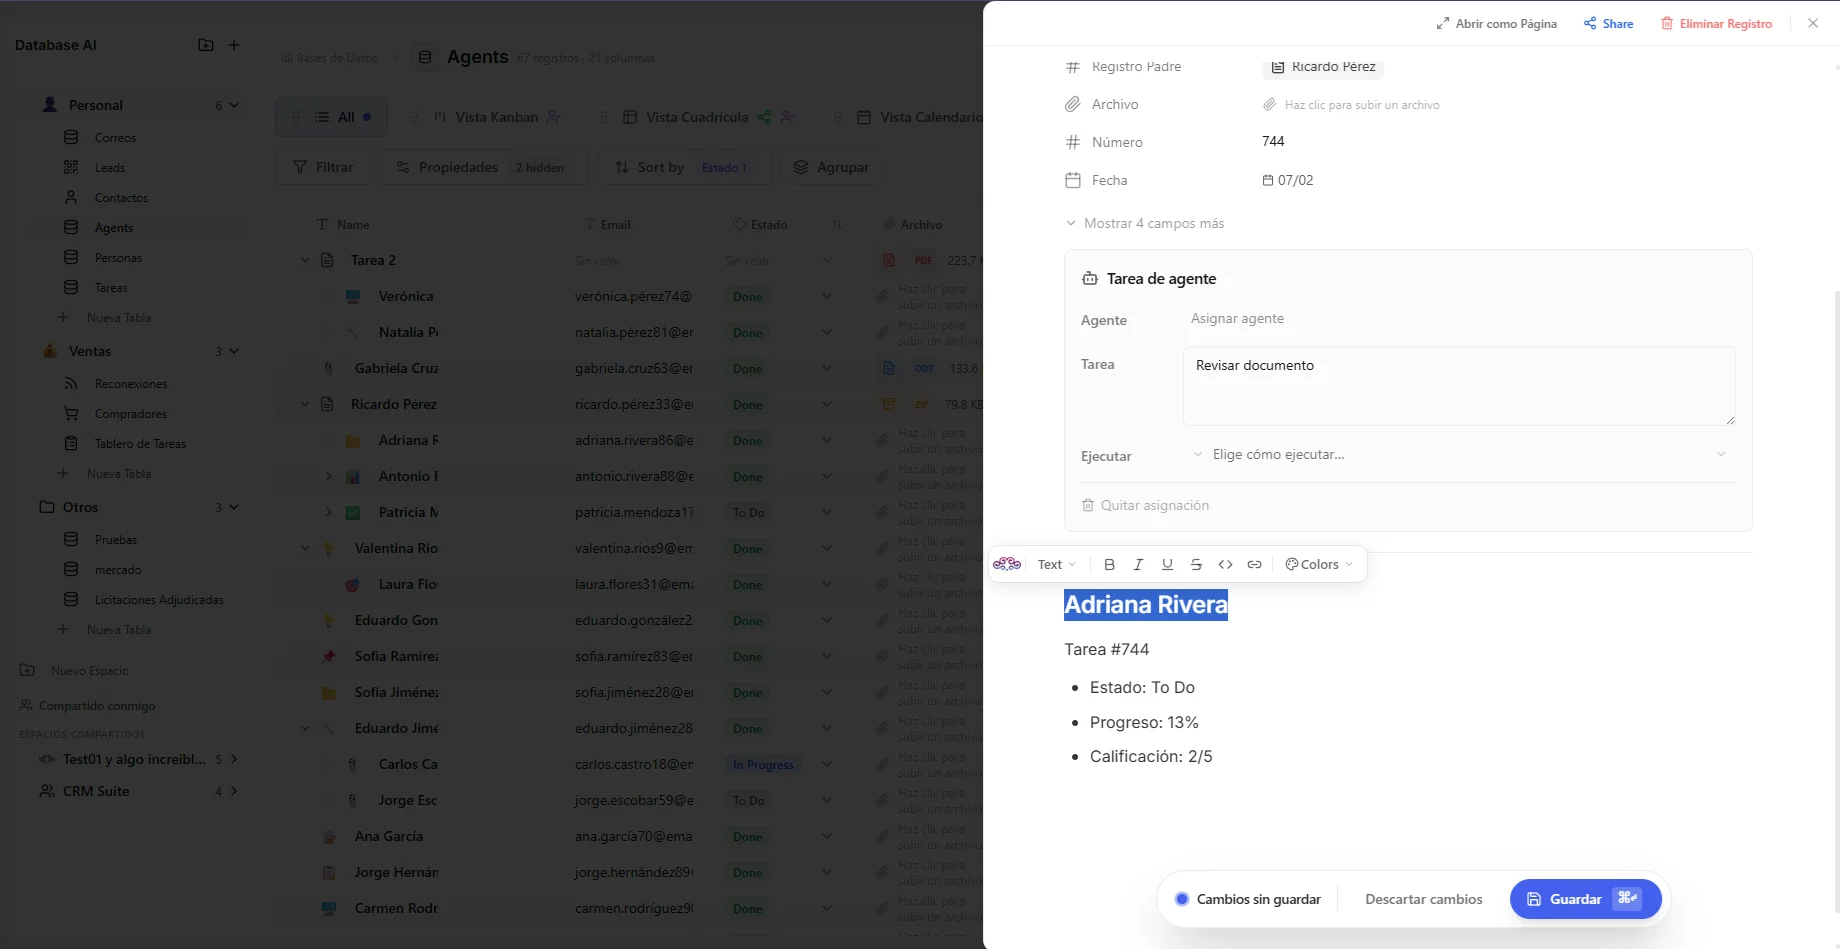
Task: Apply italic formatting
Action: [1138, 565]
